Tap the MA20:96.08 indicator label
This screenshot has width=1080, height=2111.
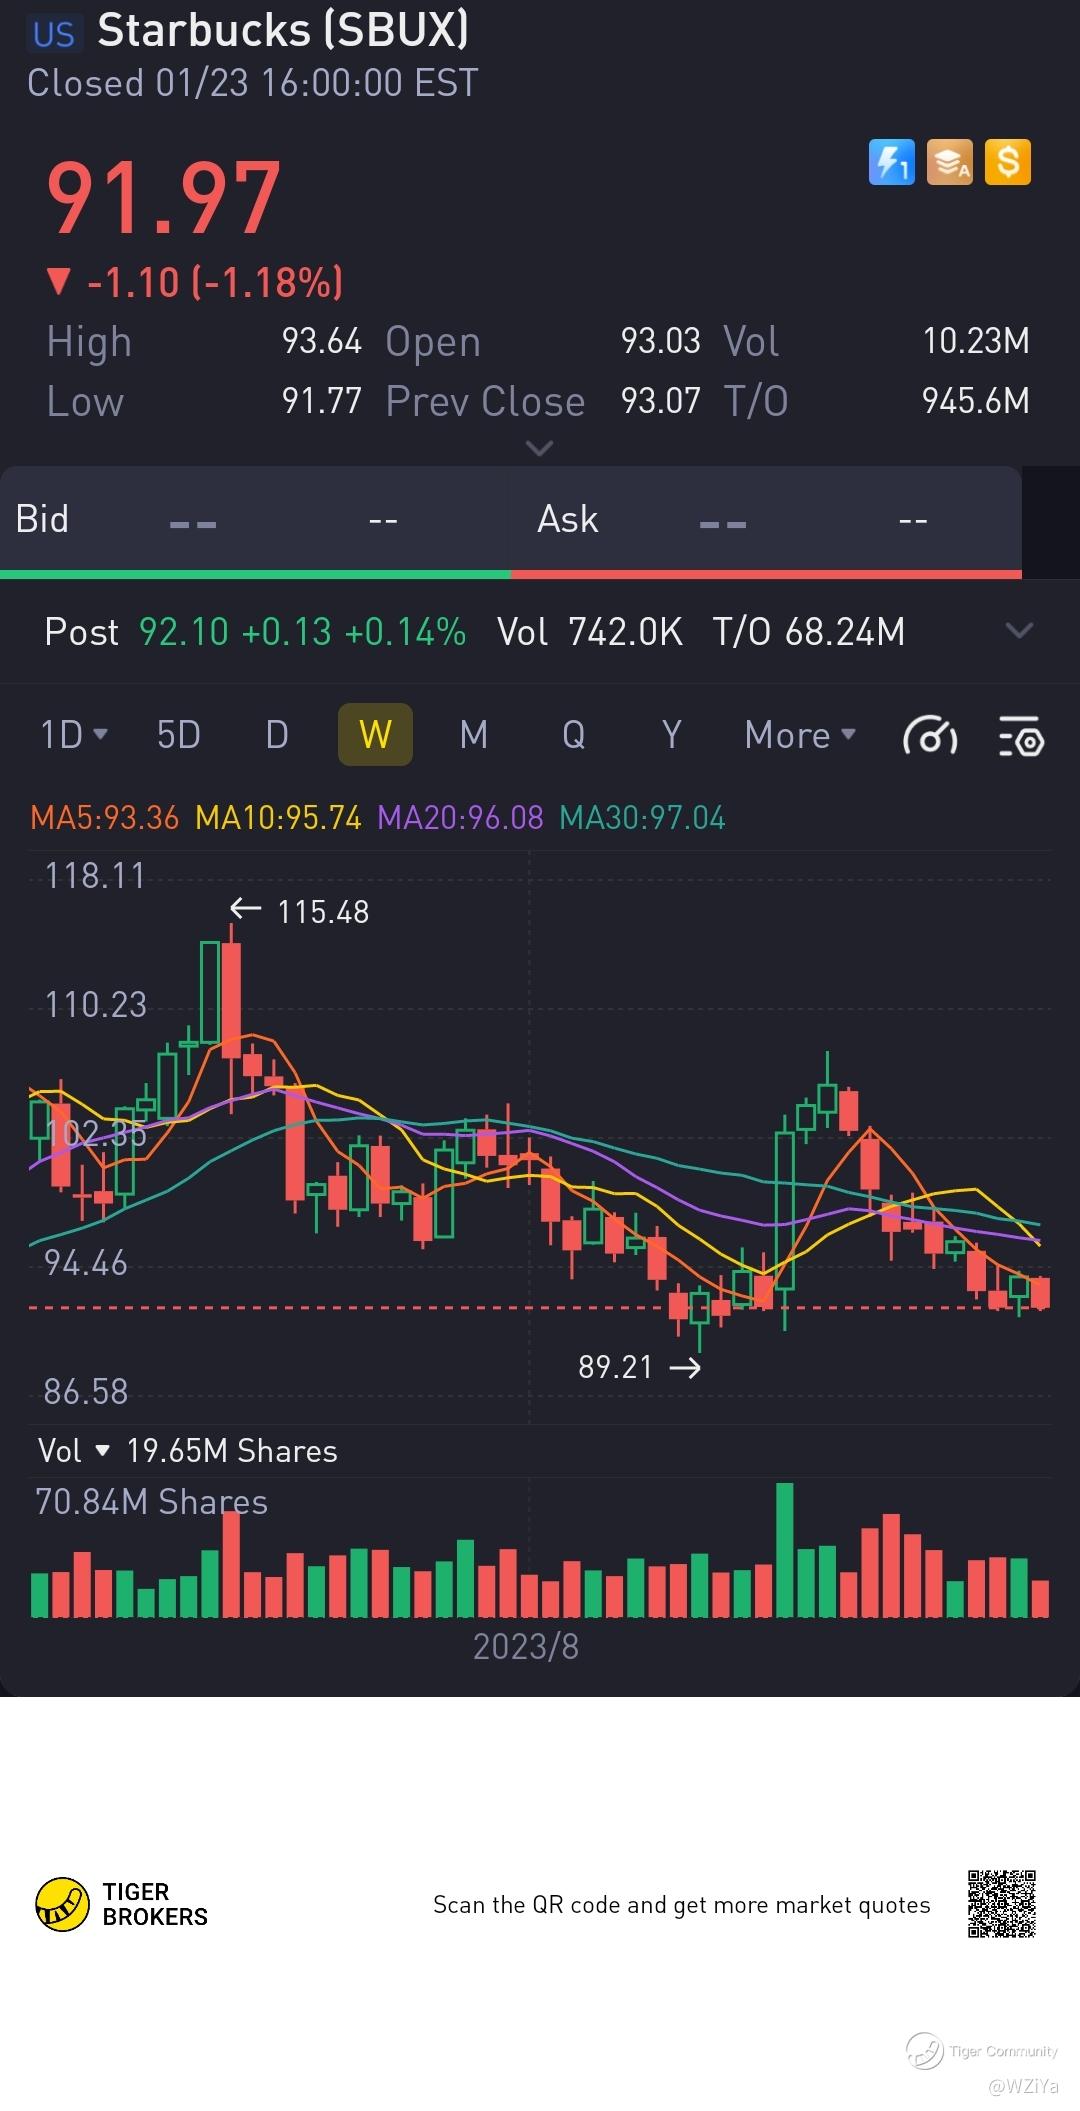(x=460, y=818)
